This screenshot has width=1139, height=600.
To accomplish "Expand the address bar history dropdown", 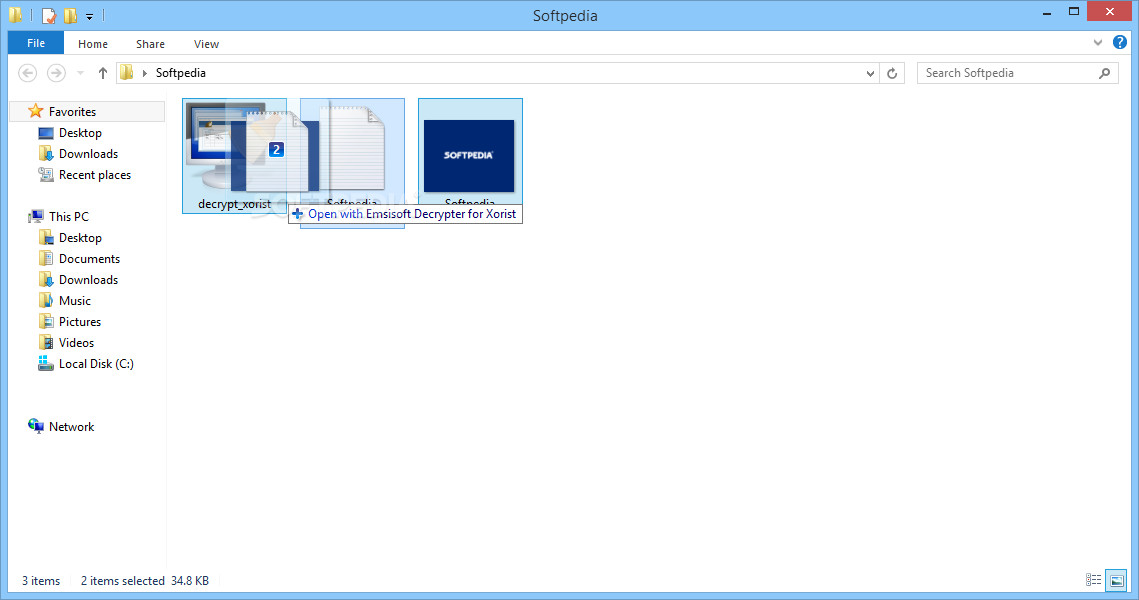I will tap(870, 73).
